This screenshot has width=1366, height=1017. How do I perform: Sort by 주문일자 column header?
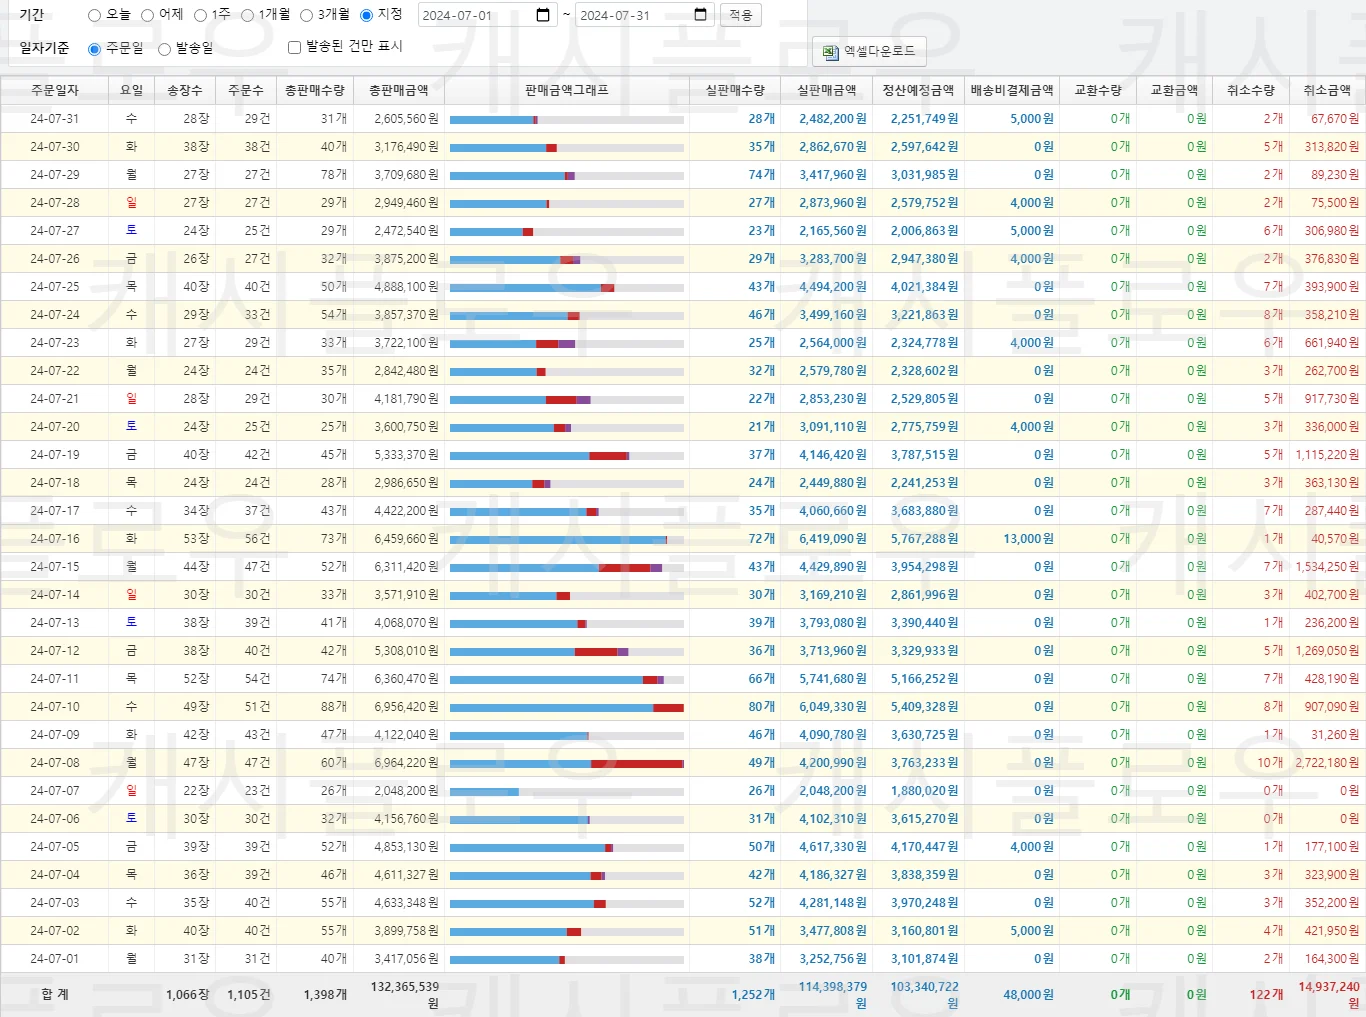pyautogui.click(x=54, y=90)
